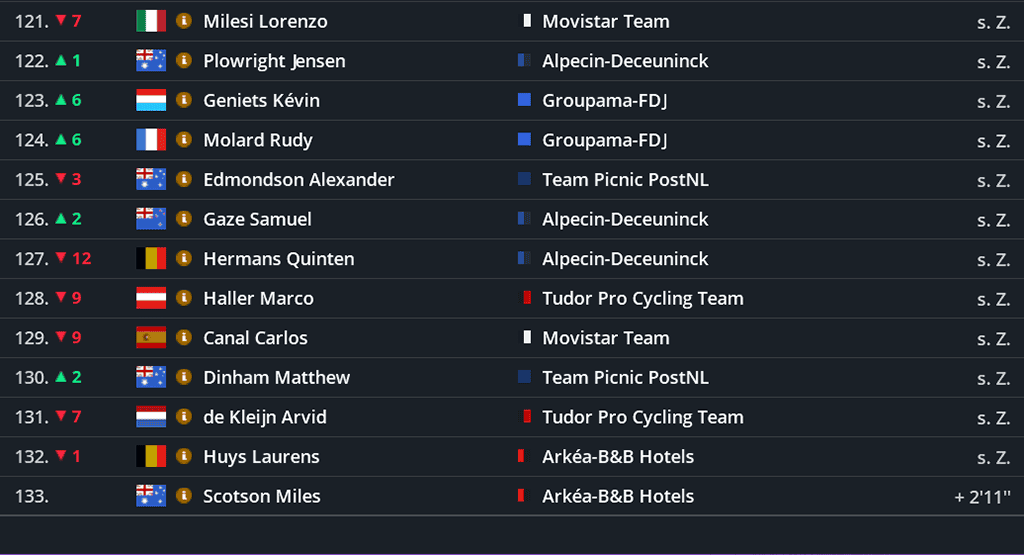Select rider name Gaze Samuel
Image resolution: width=1024 pixels, height=555 pixels.
(x=257, y=219)
